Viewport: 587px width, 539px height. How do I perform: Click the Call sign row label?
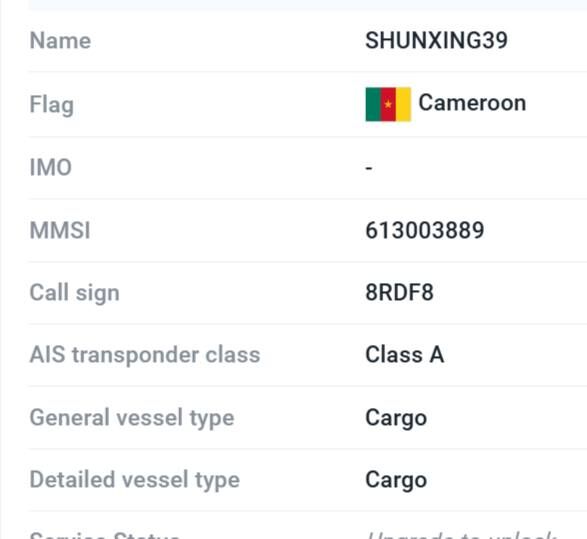pyautogui.click(x=74, y=293)
